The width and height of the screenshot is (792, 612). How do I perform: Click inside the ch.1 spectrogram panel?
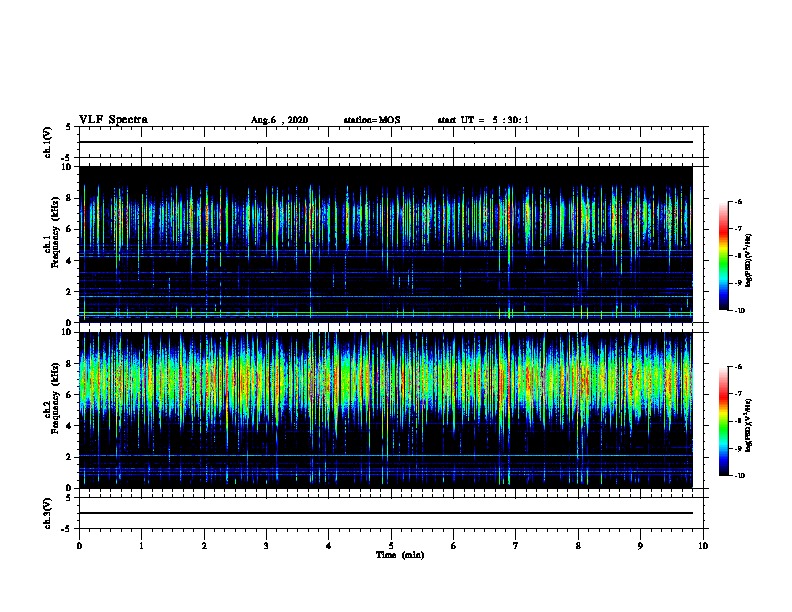tap(386, 244)
